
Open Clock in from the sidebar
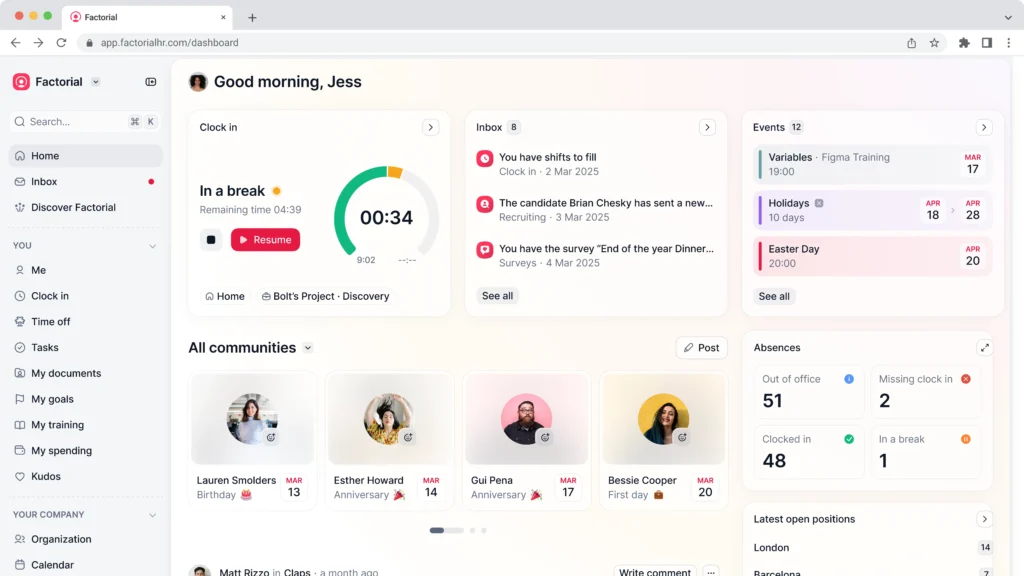(x=86, y=296)
